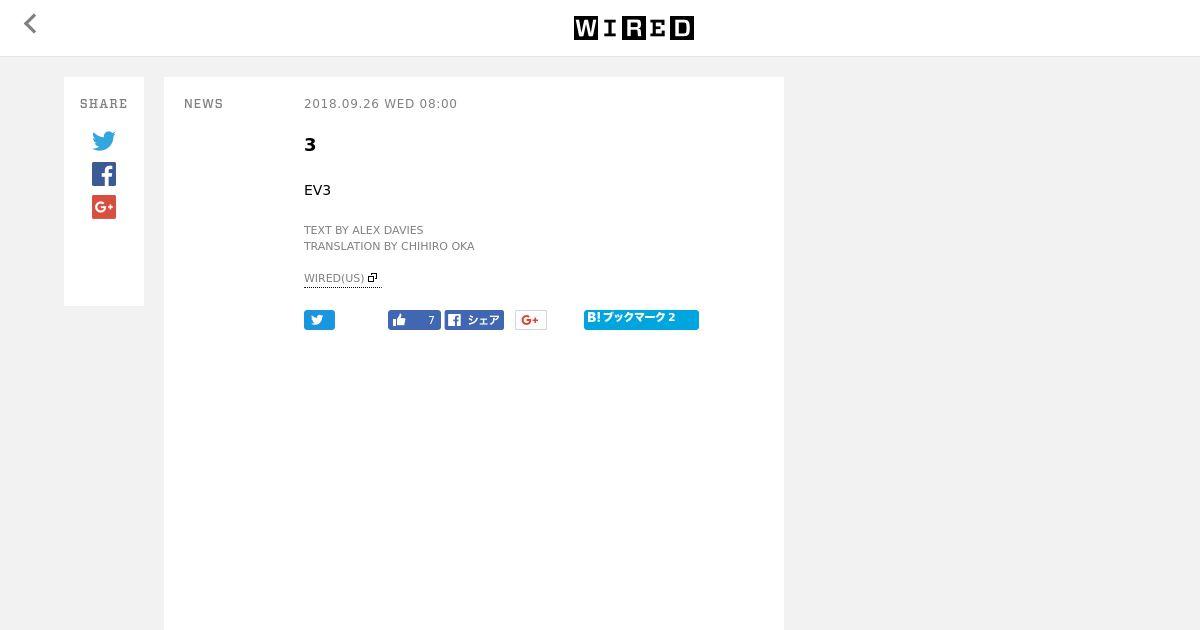1200x630 pixels.
Task: Share on Facebook from the SHARE sidebar
Action: point(104,174)
